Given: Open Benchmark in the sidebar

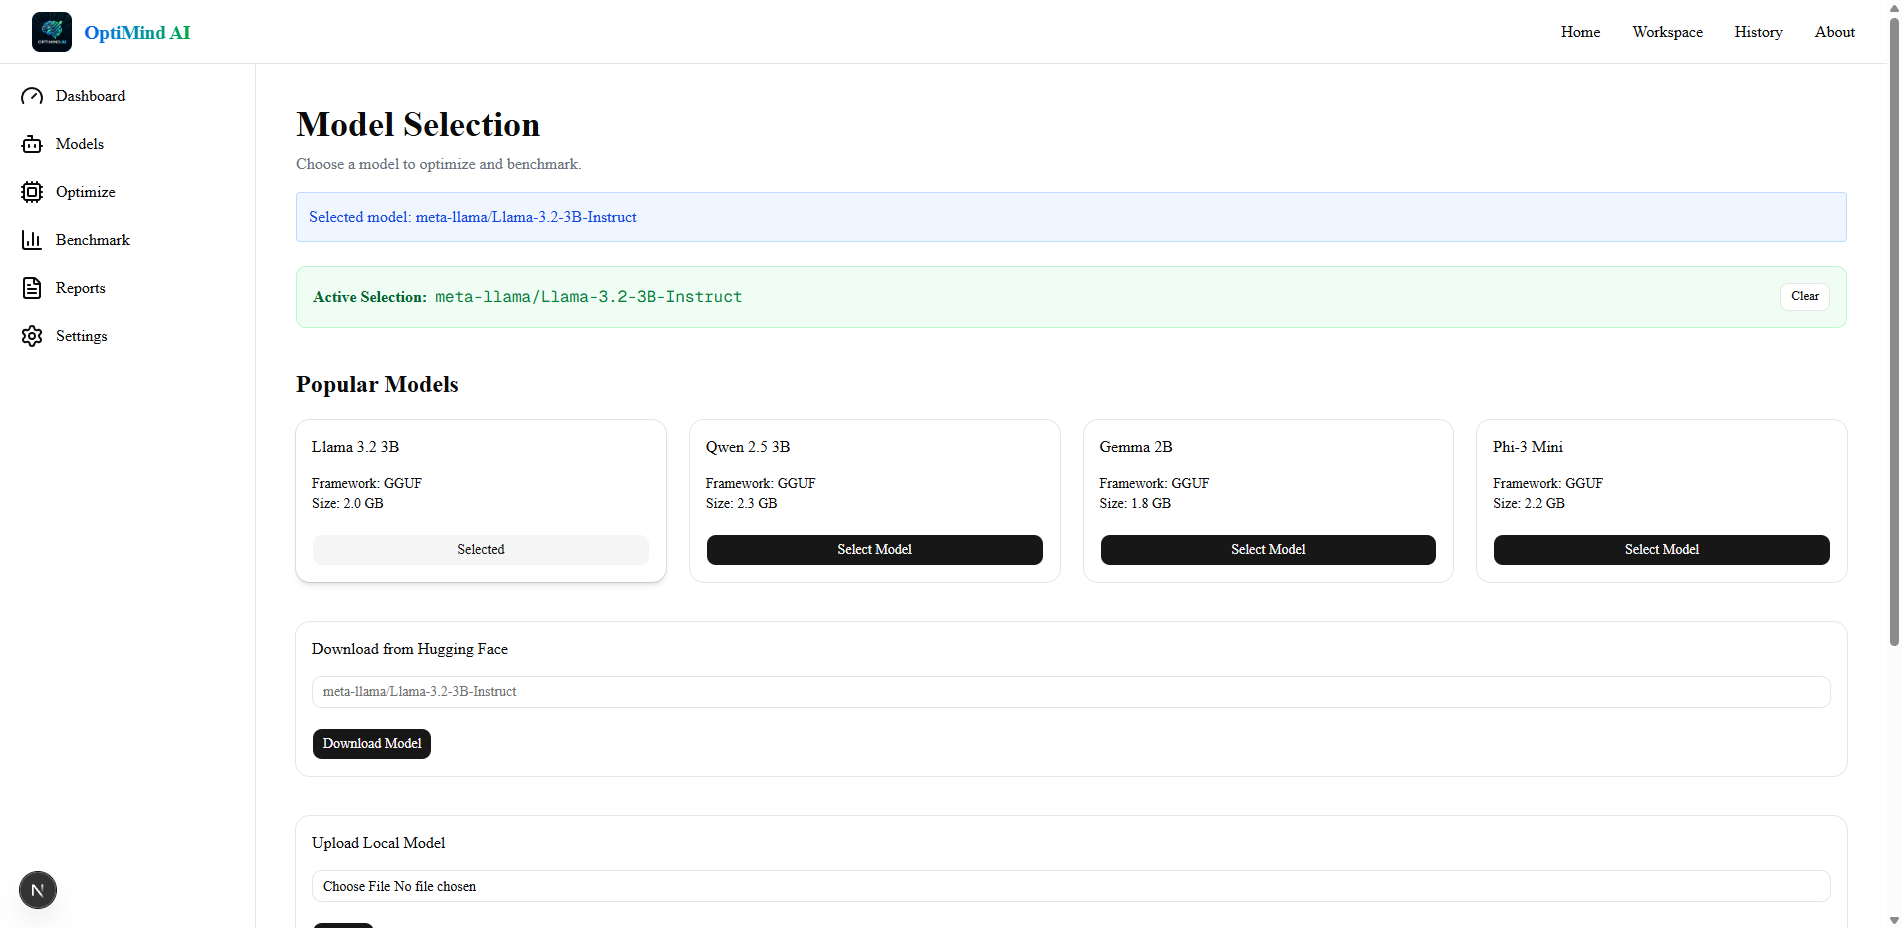Looking at the screenshot, I should [92, 240].
